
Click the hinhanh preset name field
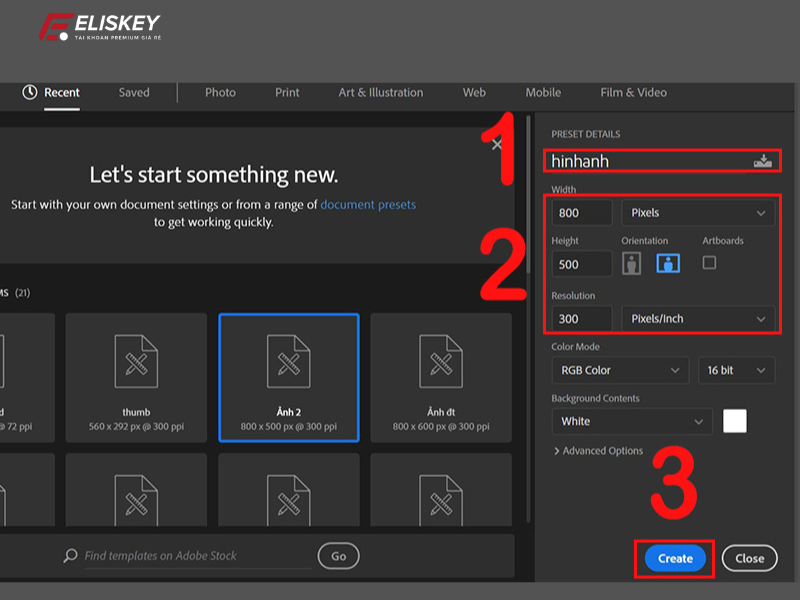(x=640, y=160)
